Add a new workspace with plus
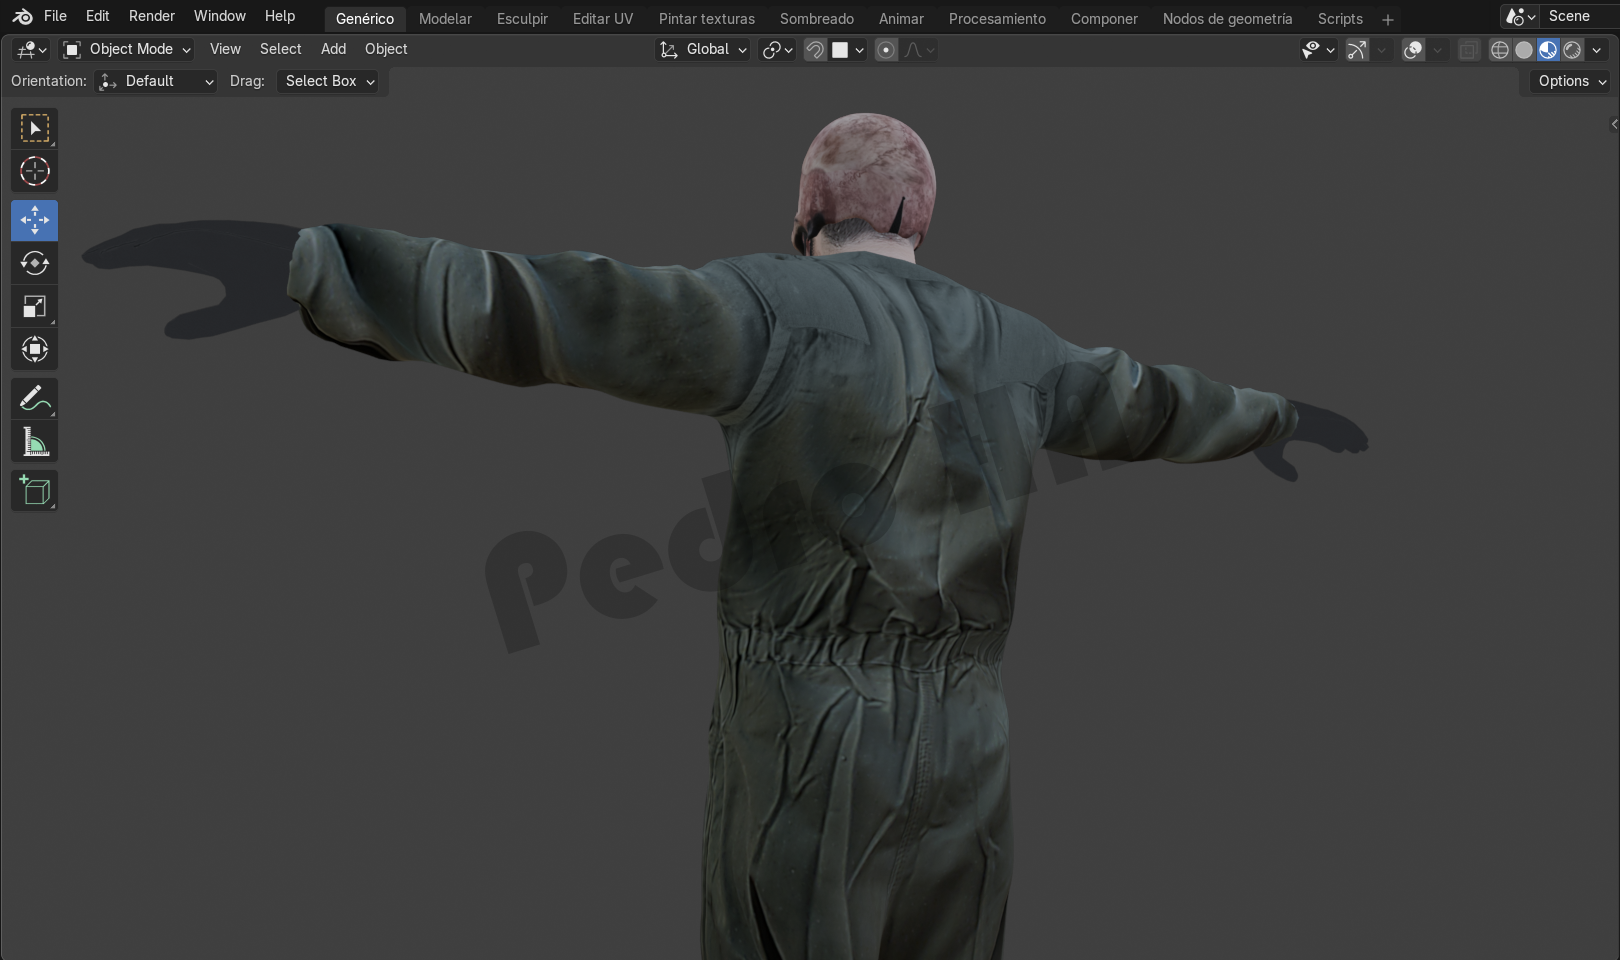Viewport: 1620px width, 960px height. [x=1387, y=19]
